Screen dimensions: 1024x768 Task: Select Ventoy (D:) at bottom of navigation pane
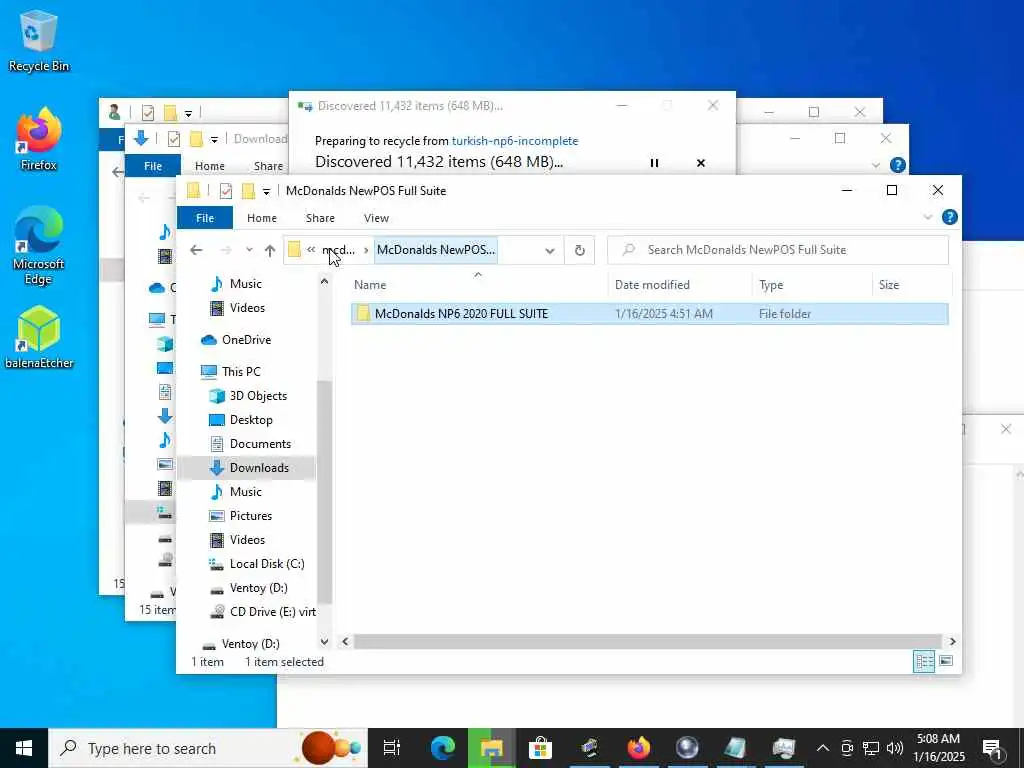click(x=250, y=644)
